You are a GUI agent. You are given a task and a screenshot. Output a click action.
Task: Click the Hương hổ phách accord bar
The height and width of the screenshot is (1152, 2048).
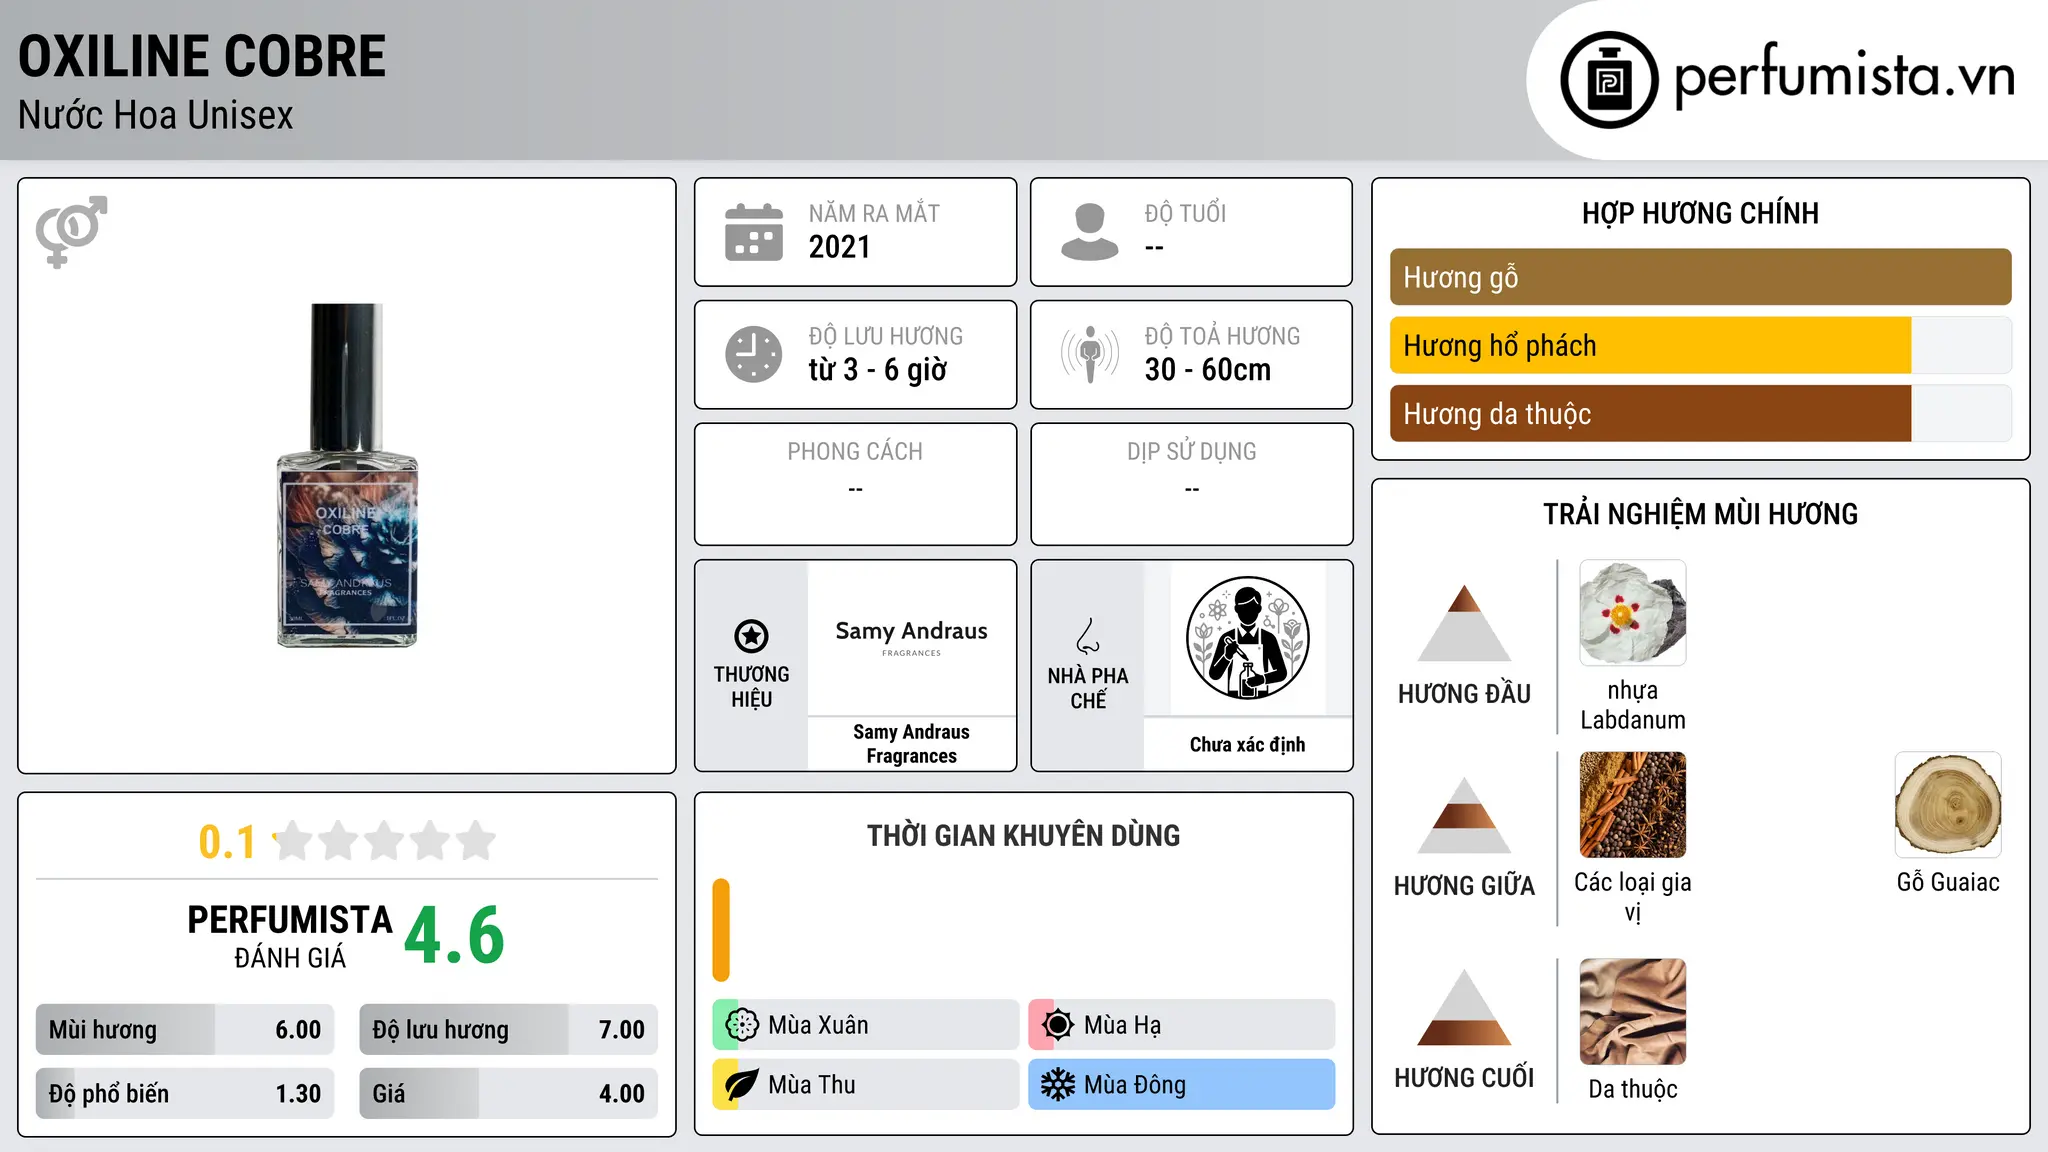(1700, 345)
